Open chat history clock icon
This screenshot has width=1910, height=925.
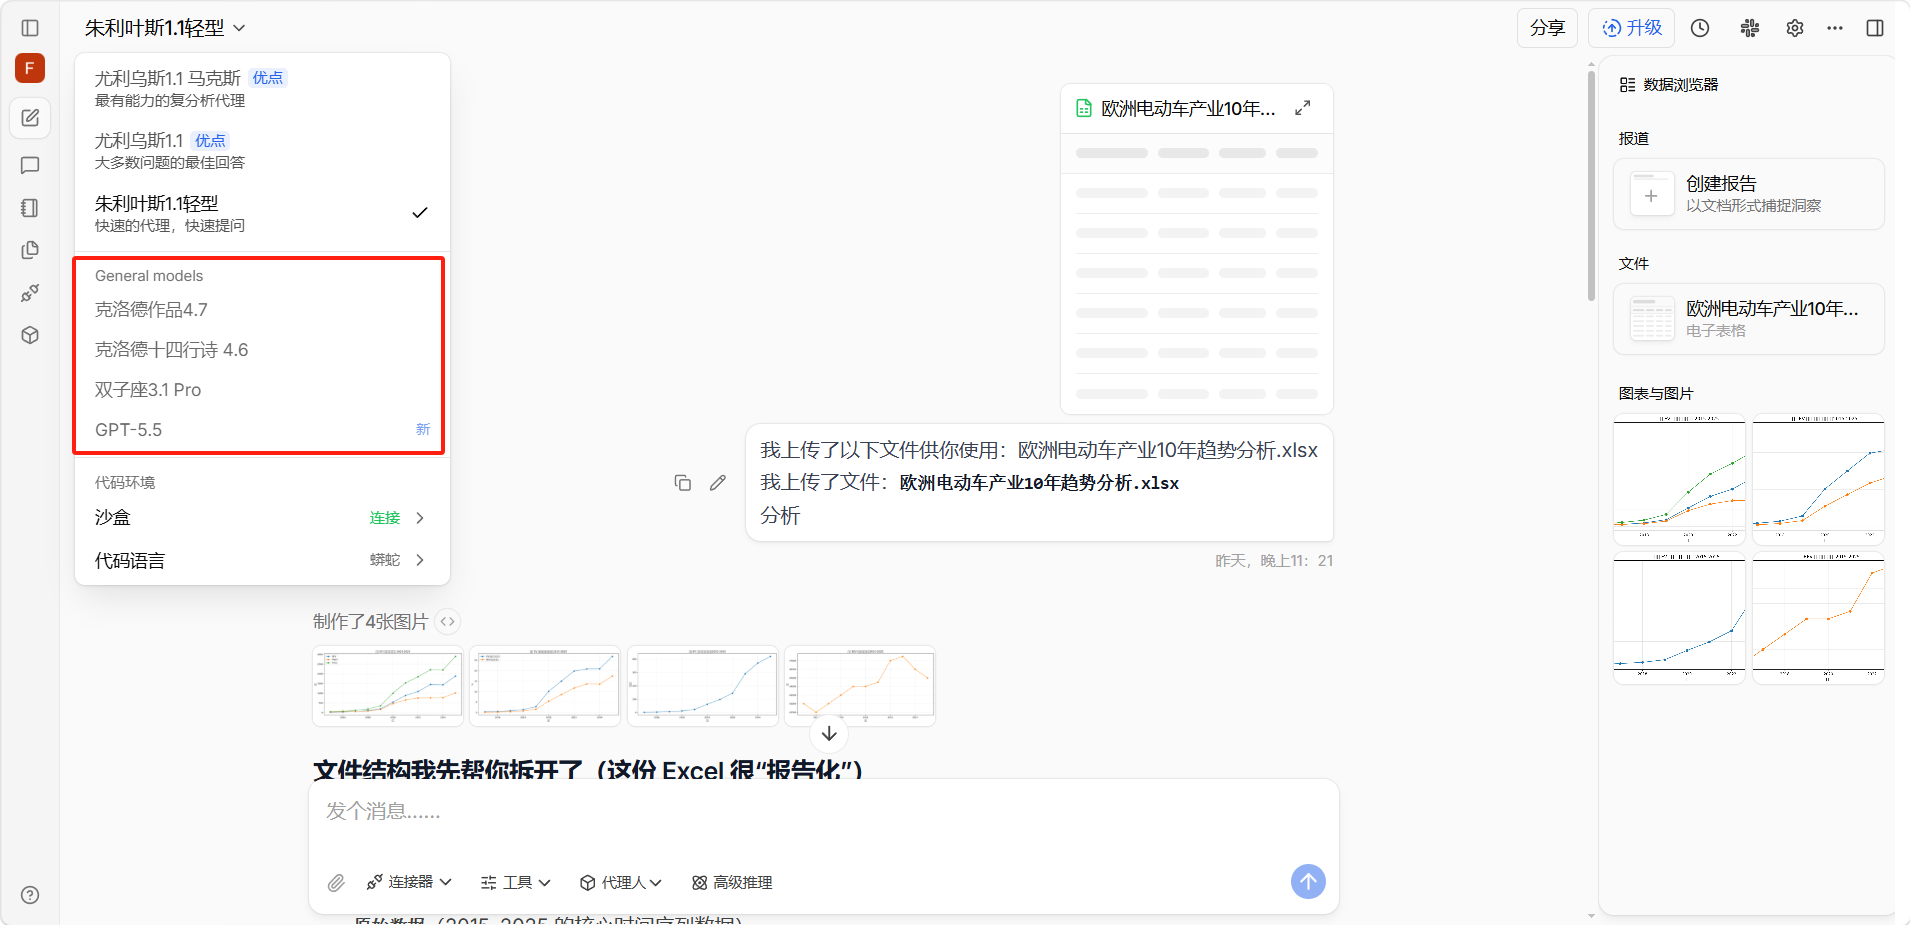coord(1700,28)
